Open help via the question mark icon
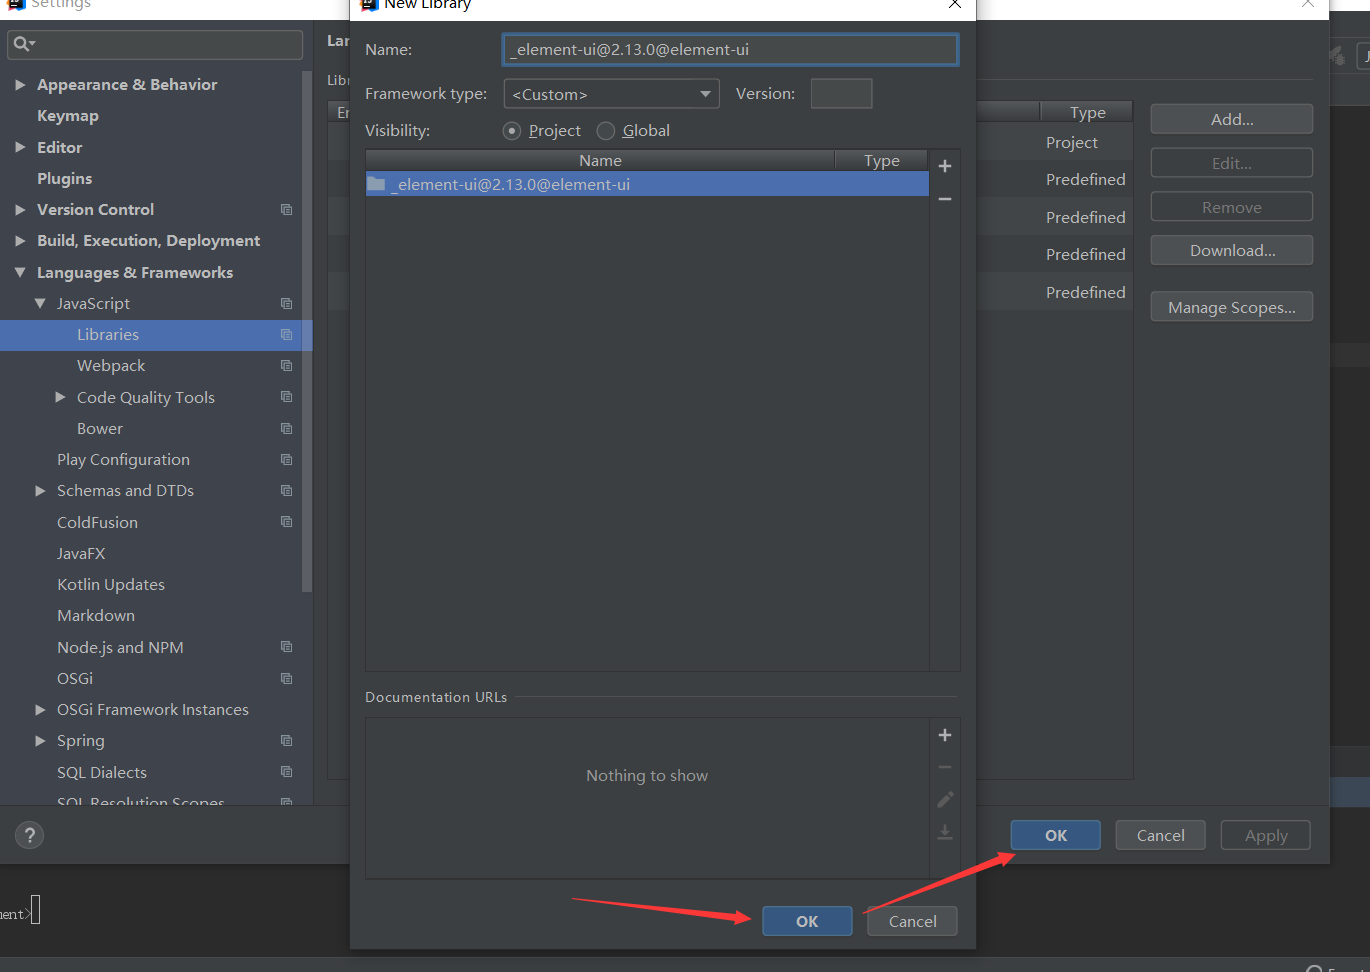Image resolution: width=1370 pixels, height=972 pixels. [x=29, y=835]
